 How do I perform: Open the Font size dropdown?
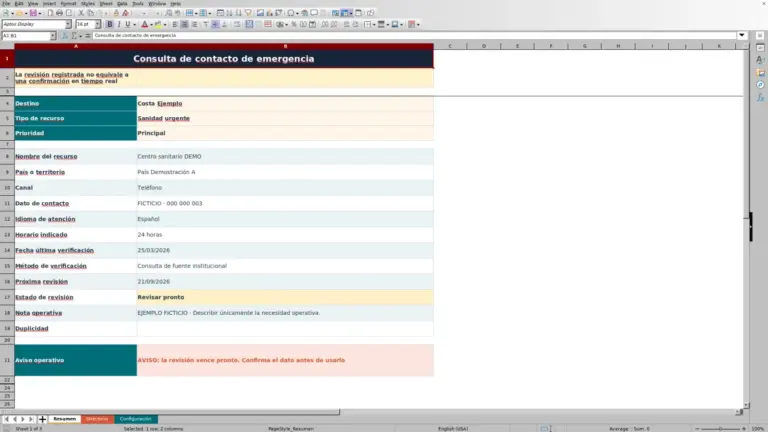(x=97, y=24)
